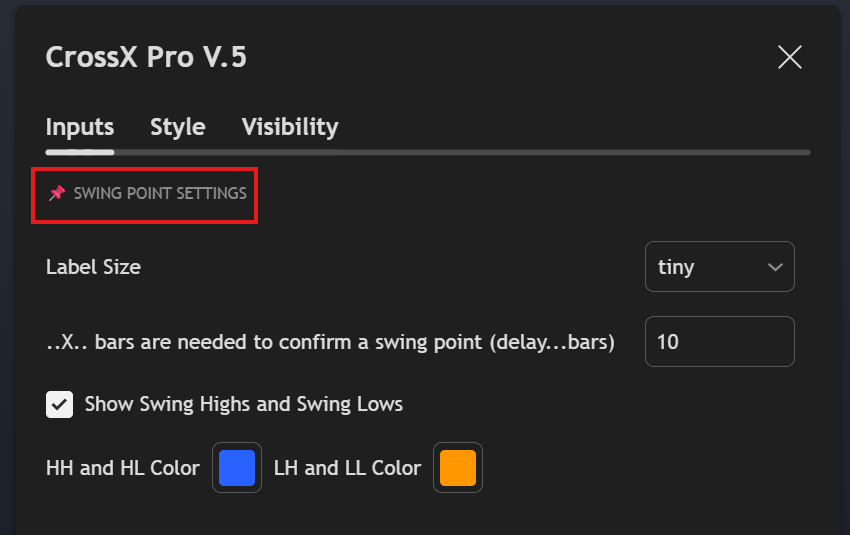Screen dimensions: 850x535
Task: Open the Style tab
Action: click(178, 127)
